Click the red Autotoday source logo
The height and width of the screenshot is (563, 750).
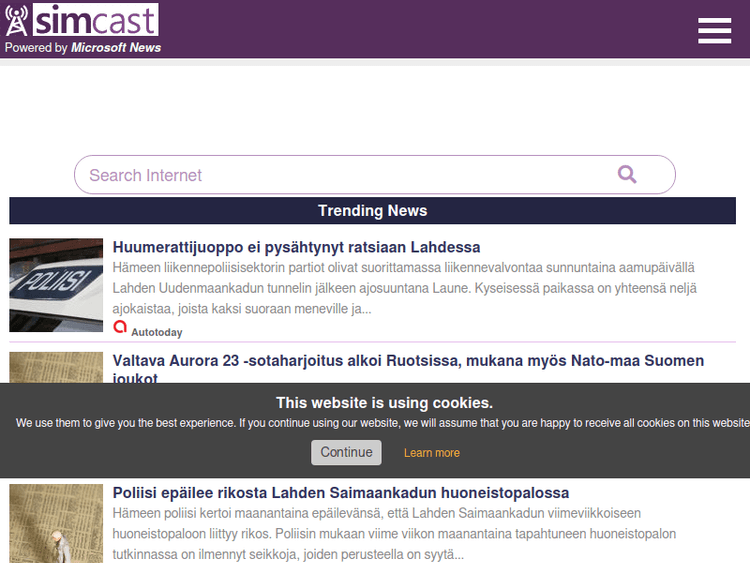click(x=120, y=327)
